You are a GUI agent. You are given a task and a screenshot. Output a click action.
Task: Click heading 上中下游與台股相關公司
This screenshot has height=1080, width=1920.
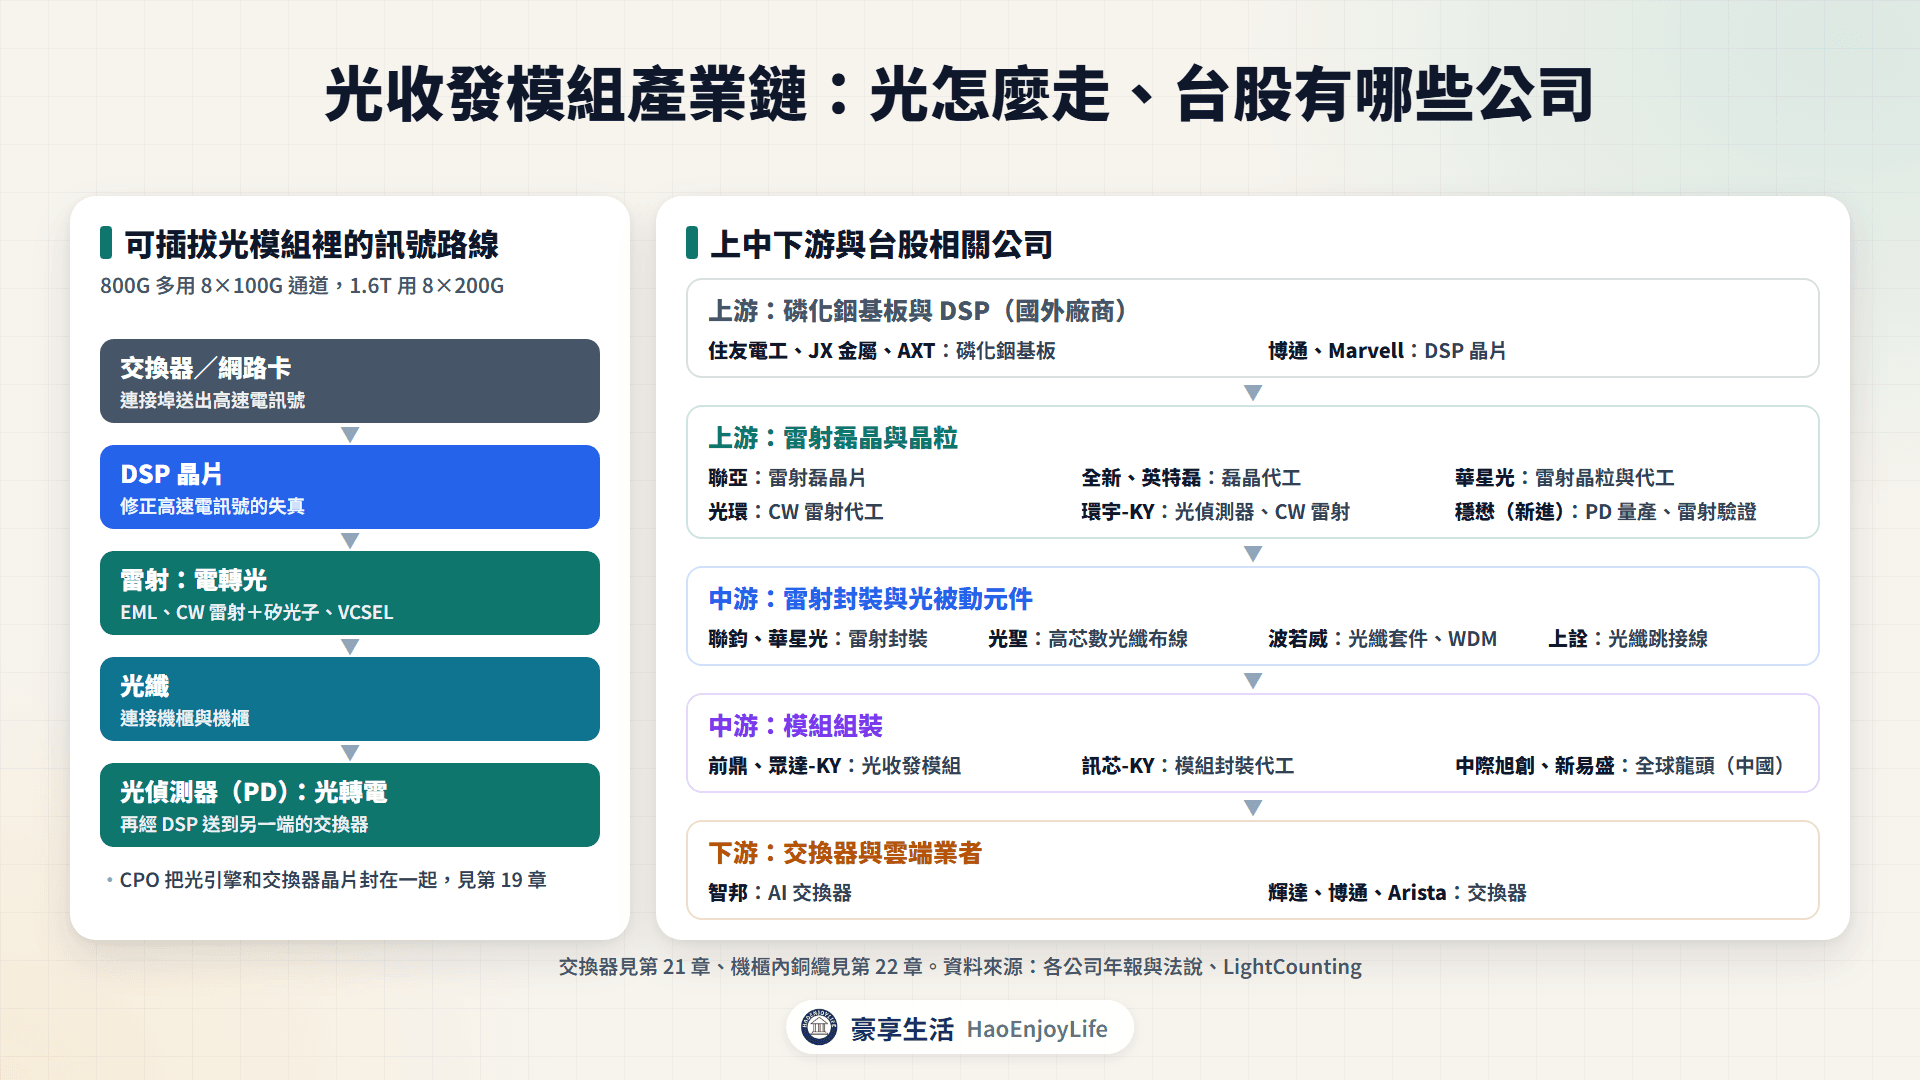point(881,244)
